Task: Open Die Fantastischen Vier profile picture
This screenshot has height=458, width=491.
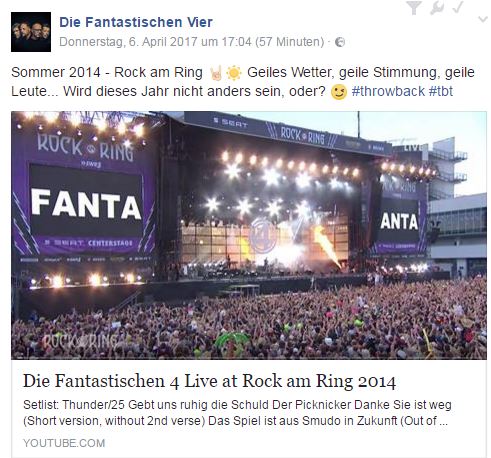Action: pos(31,32)
